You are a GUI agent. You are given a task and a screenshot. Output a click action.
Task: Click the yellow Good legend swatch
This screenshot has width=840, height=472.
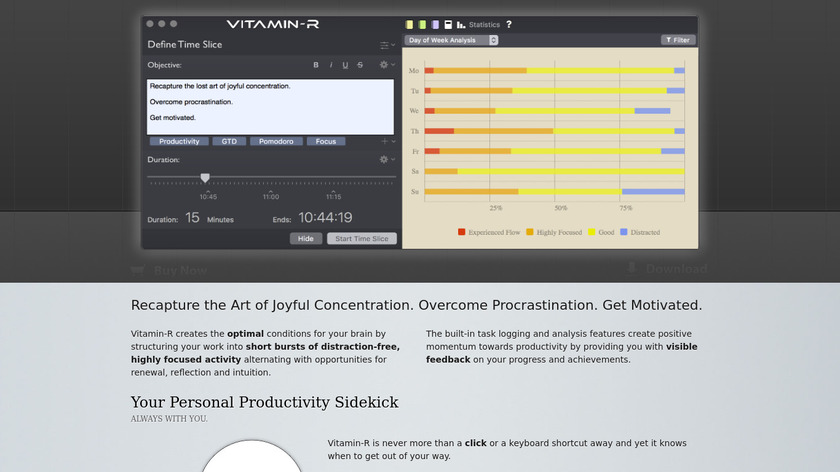591,232
